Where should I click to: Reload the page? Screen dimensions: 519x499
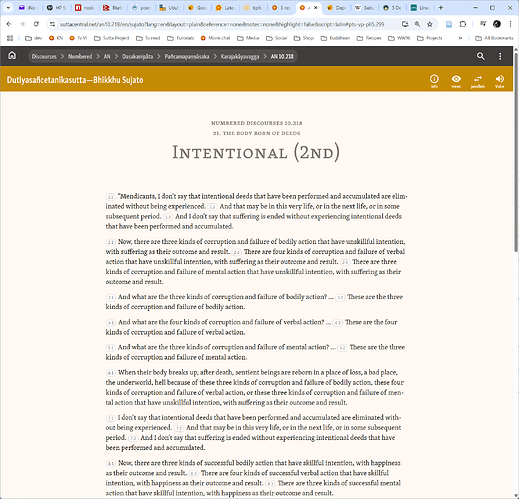36,24
